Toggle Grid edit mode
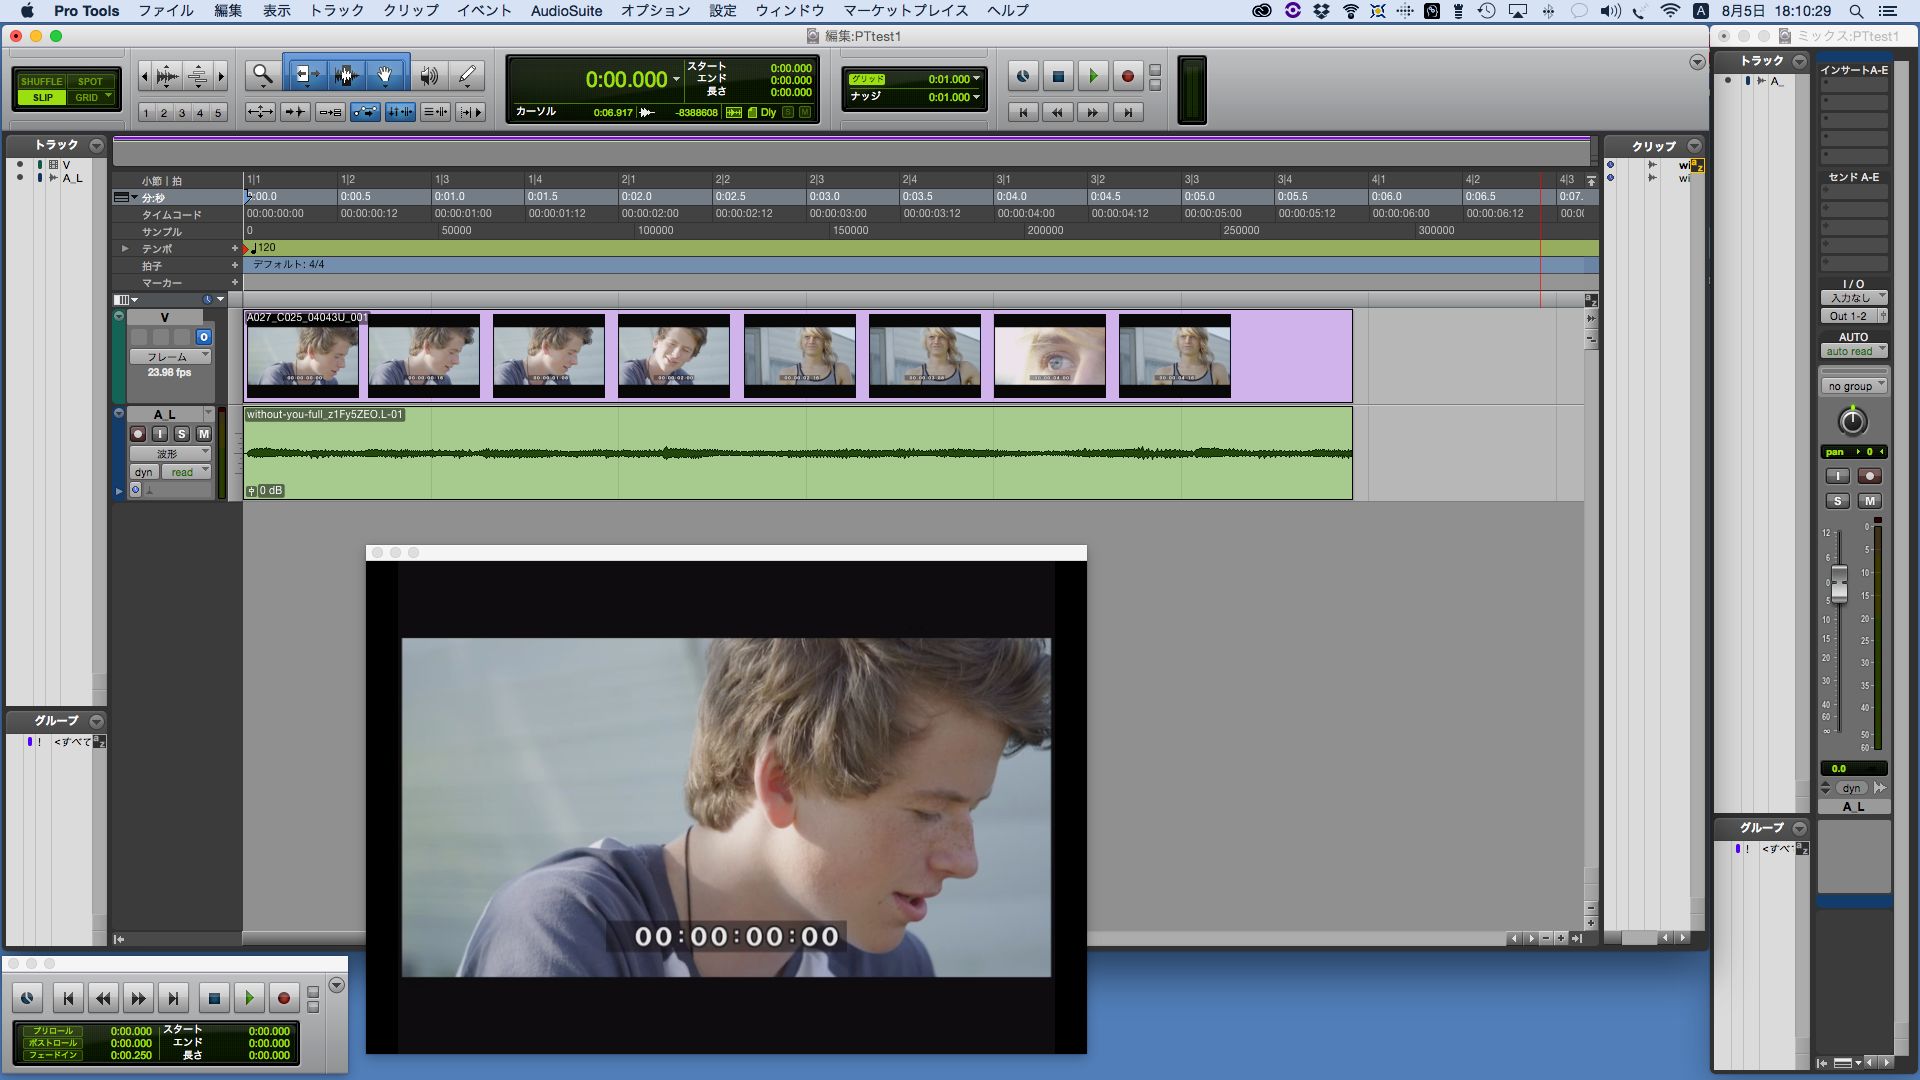The image size is (1920, 1080). (x=91, y=97)
